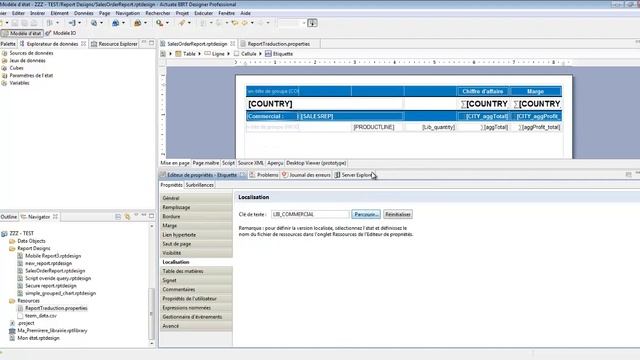Close the Navigator view tab
The height and width of the screenshot is (360, 640).
point(55,217)
